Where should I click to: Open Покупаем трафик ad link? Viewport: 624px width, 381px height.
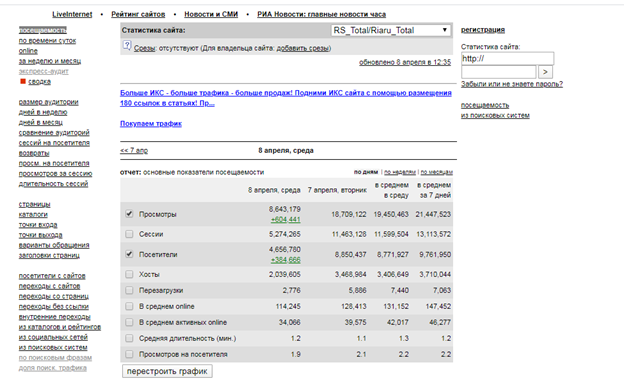[151, 124]
